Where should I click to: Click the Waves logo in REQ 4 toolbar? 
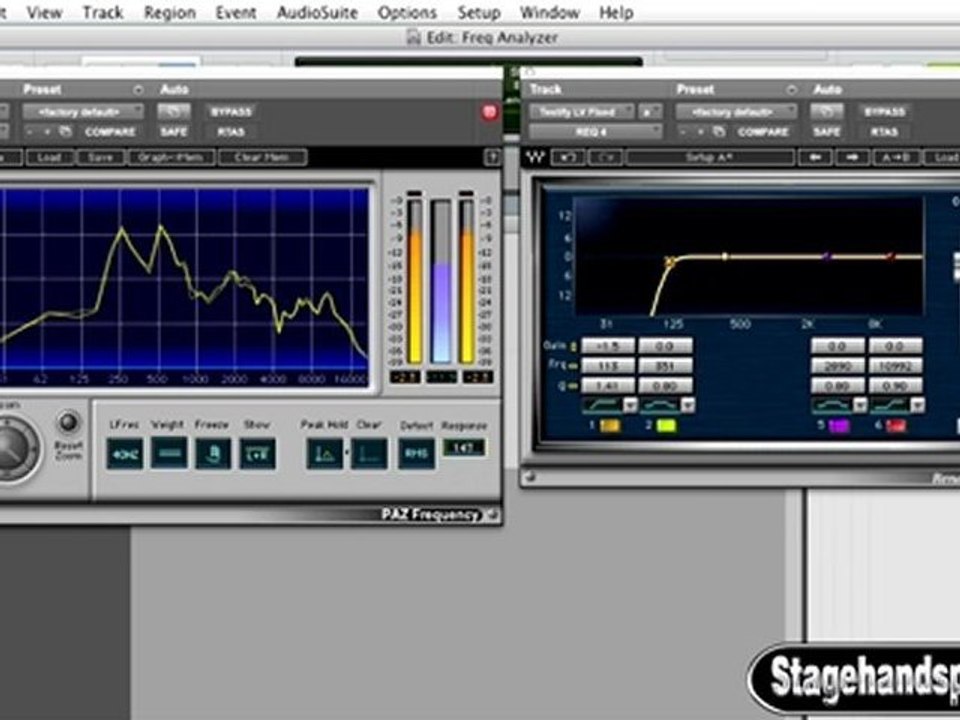tap(535, 157)
